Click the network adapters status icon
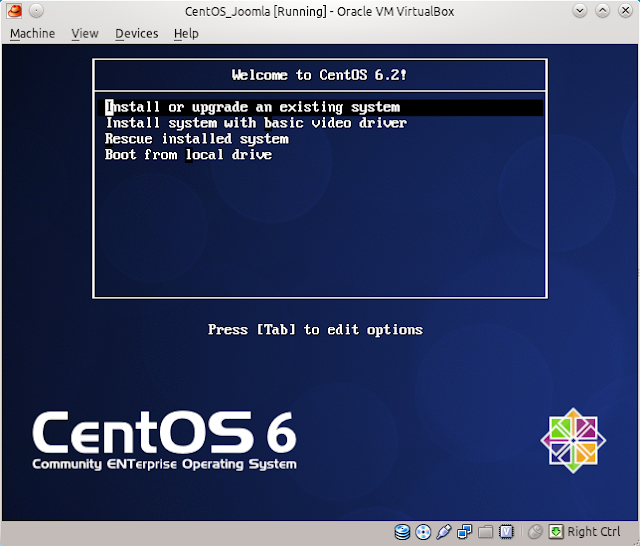 pos(464,532)
